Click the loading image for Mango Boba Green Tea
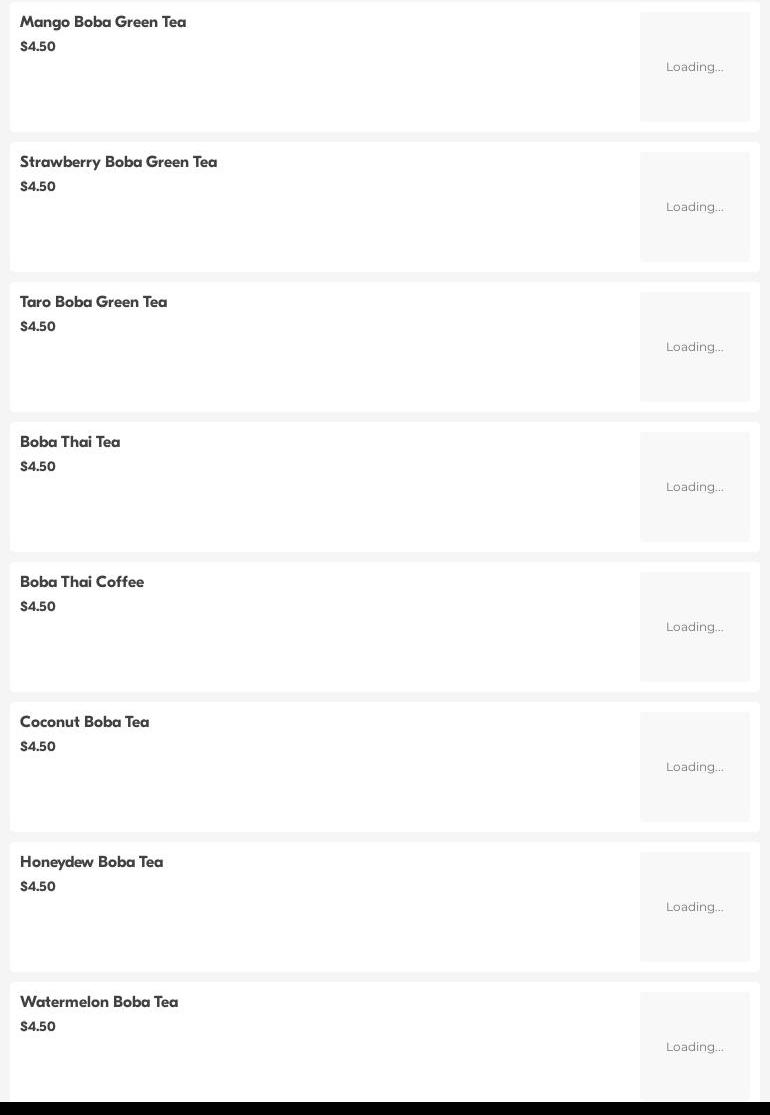Image resolution: width=770 pixels, height=1115 pixels. [694, 67]
